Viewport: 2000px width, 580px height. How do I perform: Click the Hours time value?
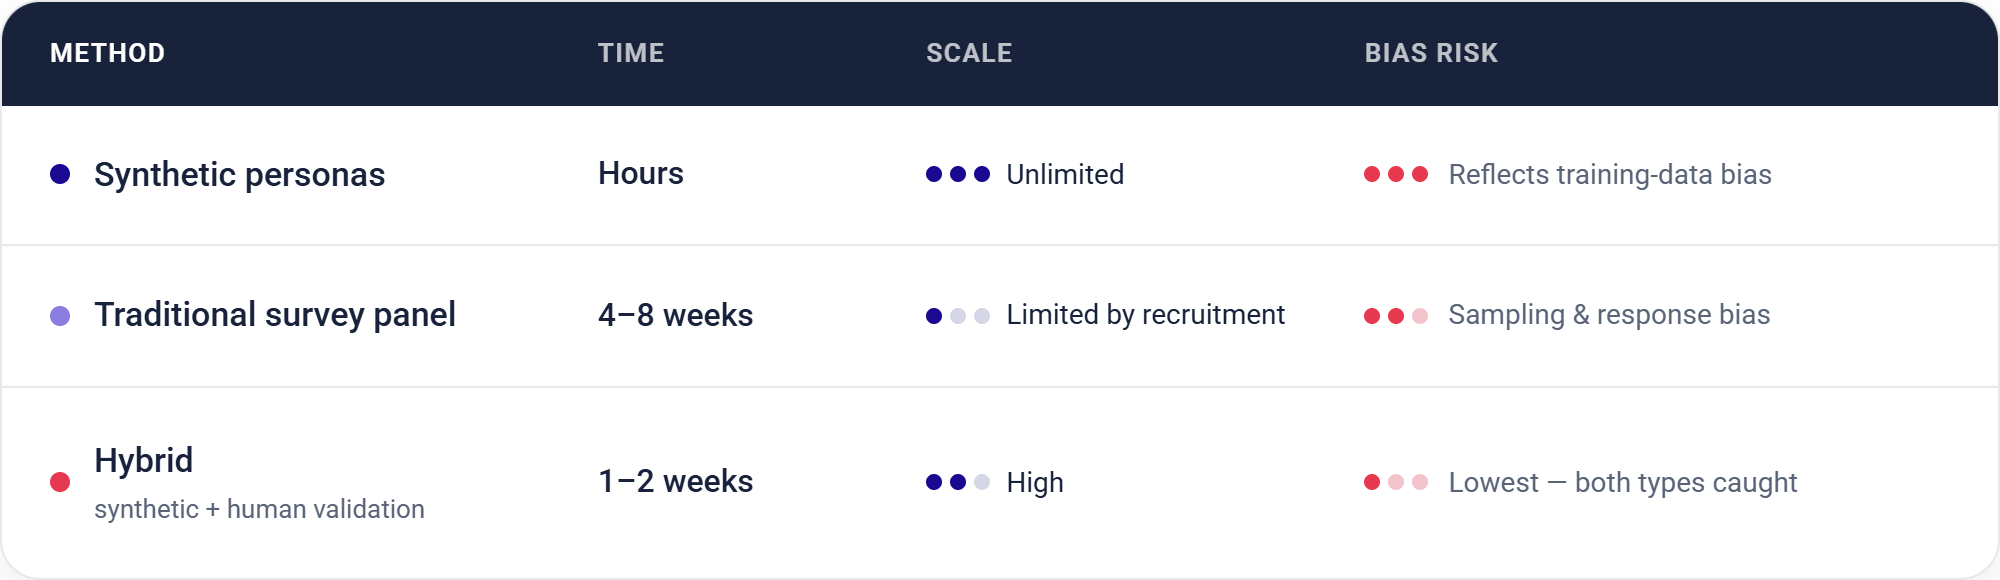(x=641, y=174)
